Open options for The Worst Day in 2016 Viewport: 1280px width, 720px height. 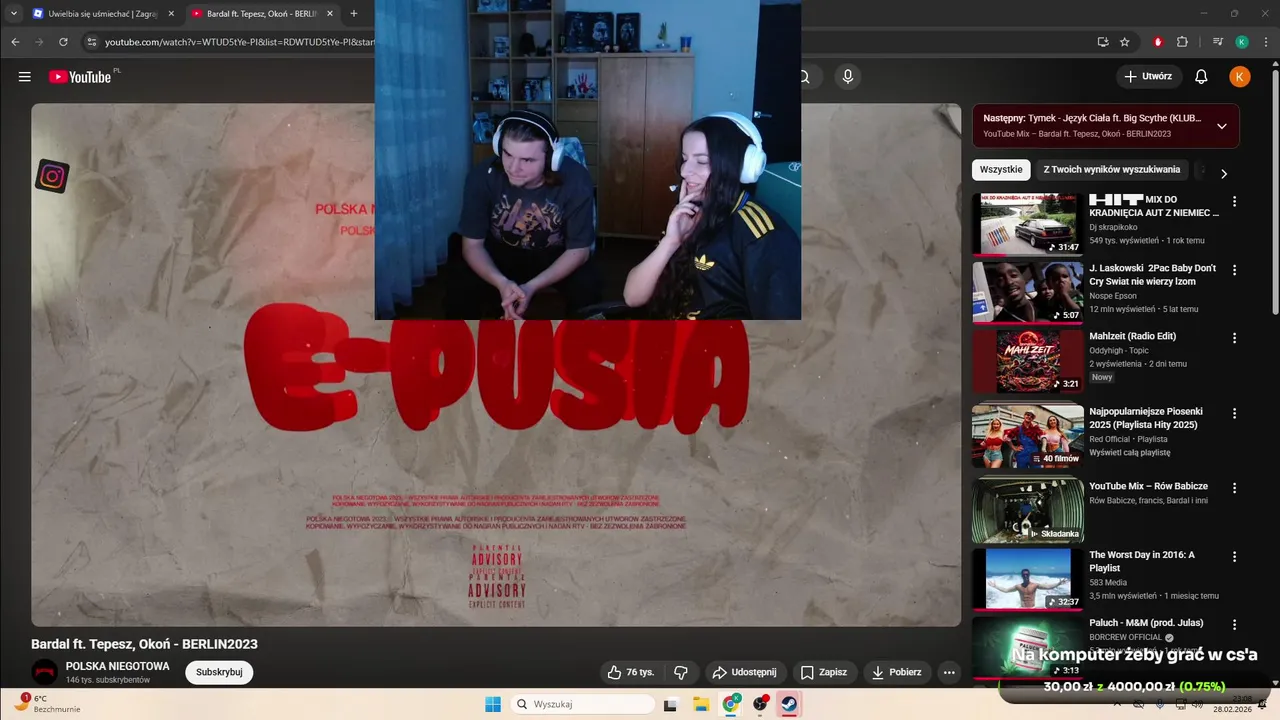[x=1234, y=557]
